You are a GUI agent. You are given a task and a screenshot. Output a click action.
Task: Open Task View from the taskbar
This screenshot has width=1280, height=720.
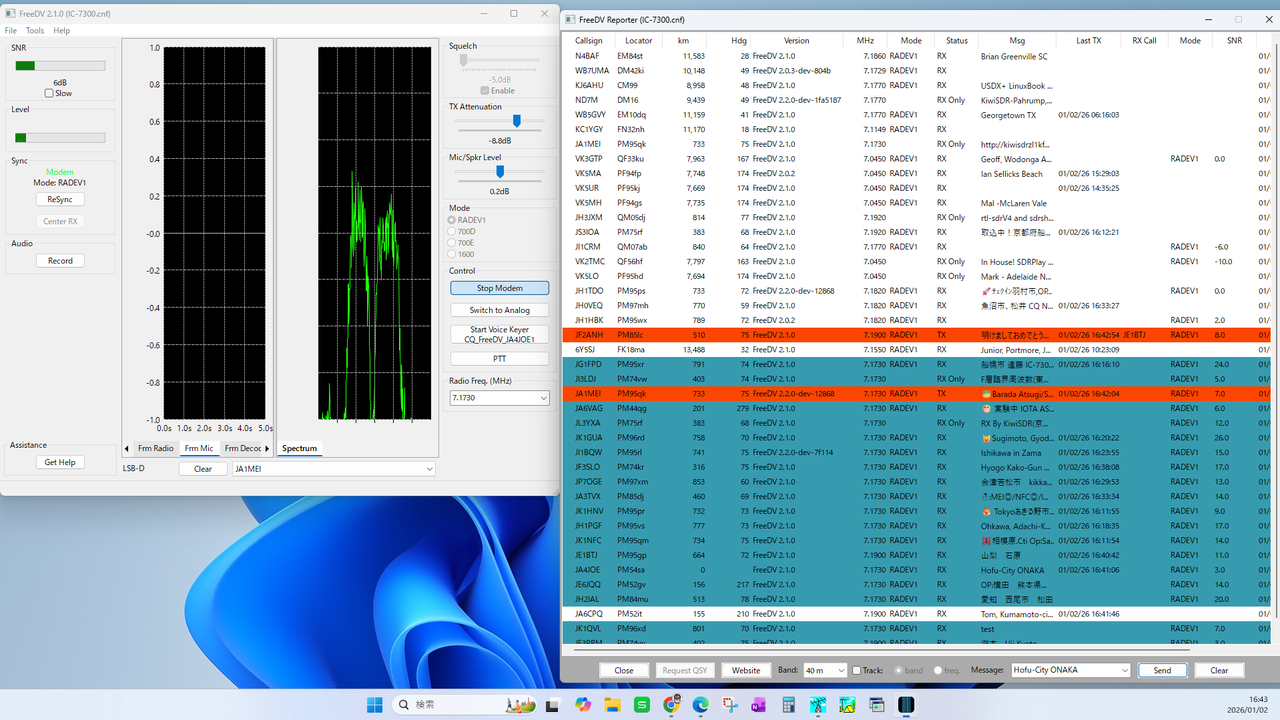coord(553,705)
